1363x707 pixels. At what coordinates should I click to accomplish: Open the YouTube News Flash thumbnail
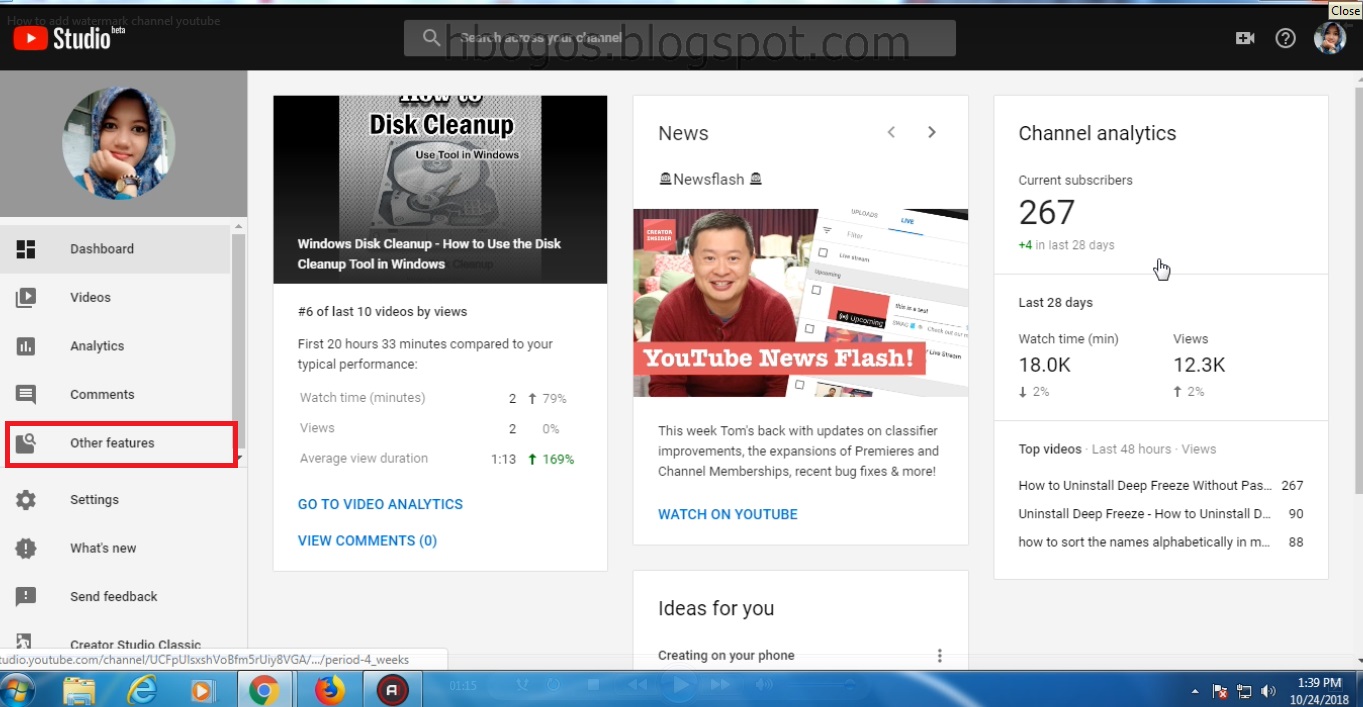(x=800, y=303)
